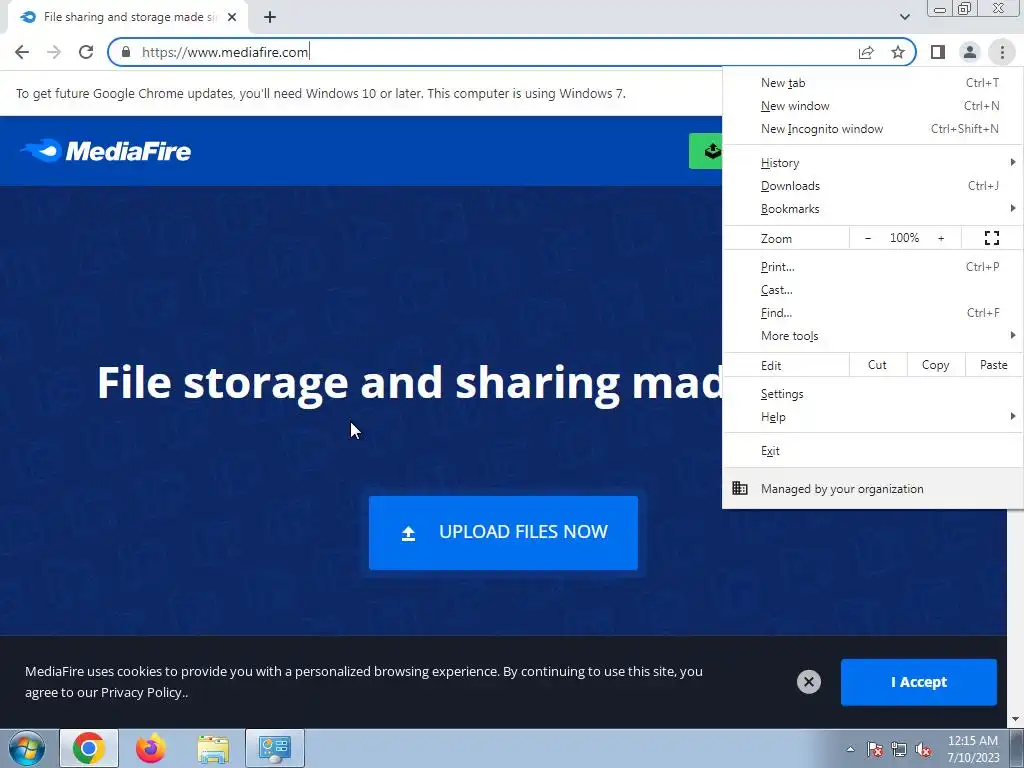Choose Cast... from the menu
Image resolution: width=1024 pixels, height=768 pixels.
pos(872,289)
